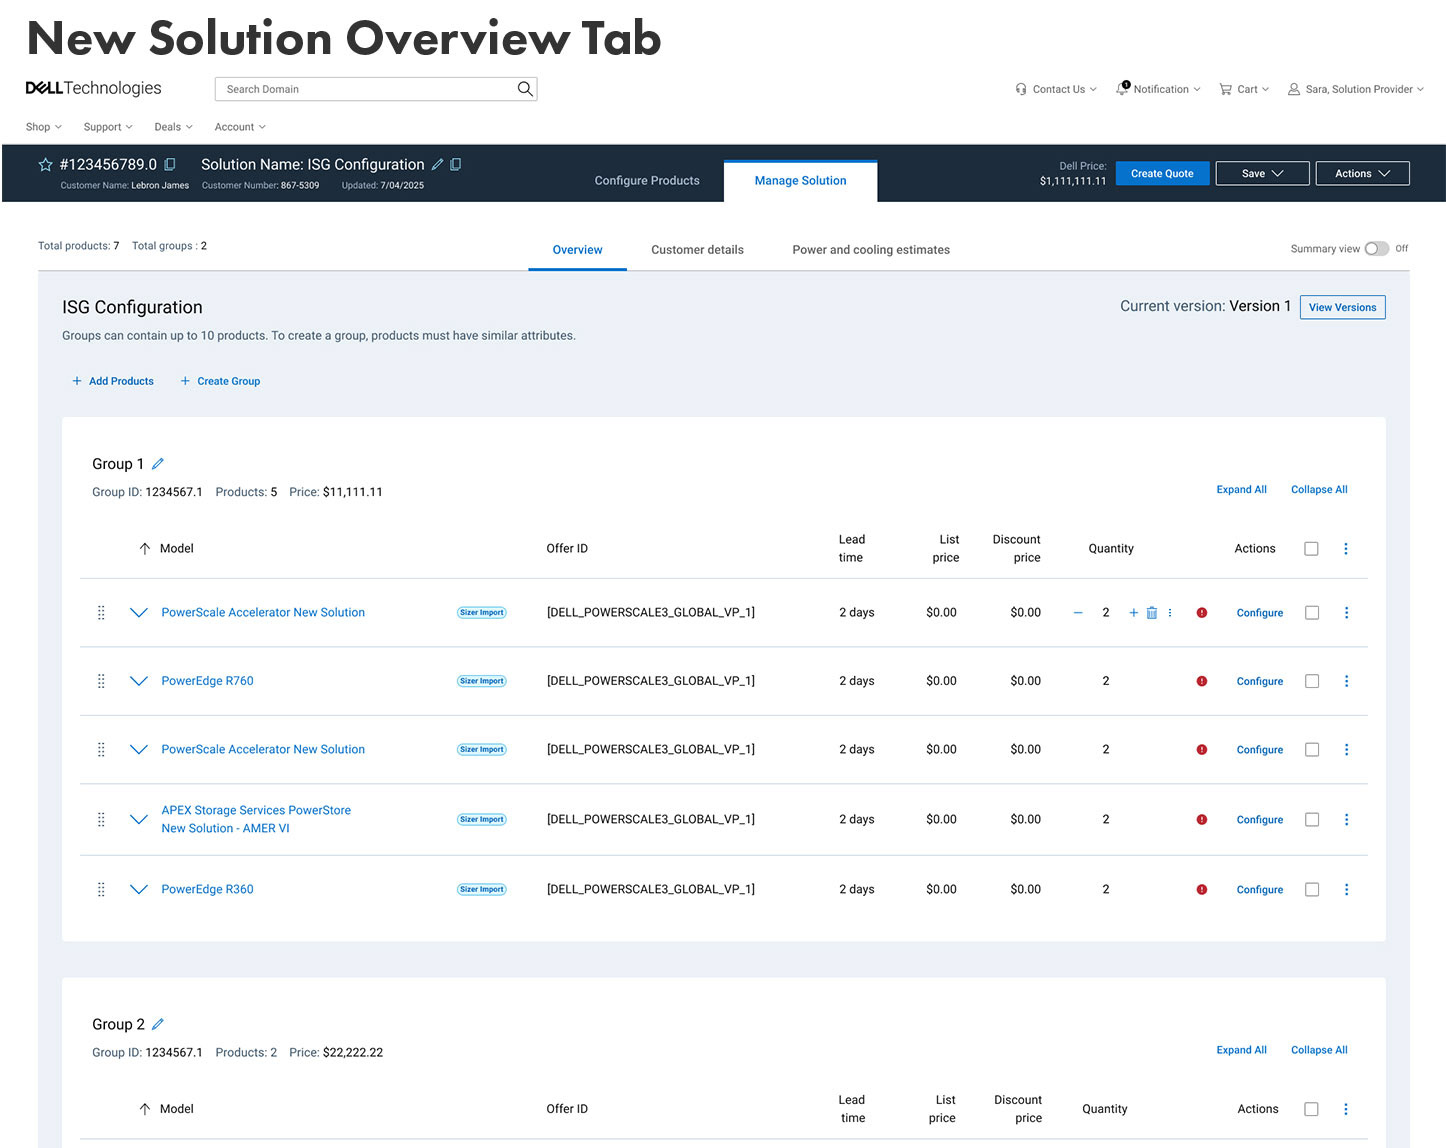
Task: Open kebab menu in Group 2 header row
Action: 1346,1109
